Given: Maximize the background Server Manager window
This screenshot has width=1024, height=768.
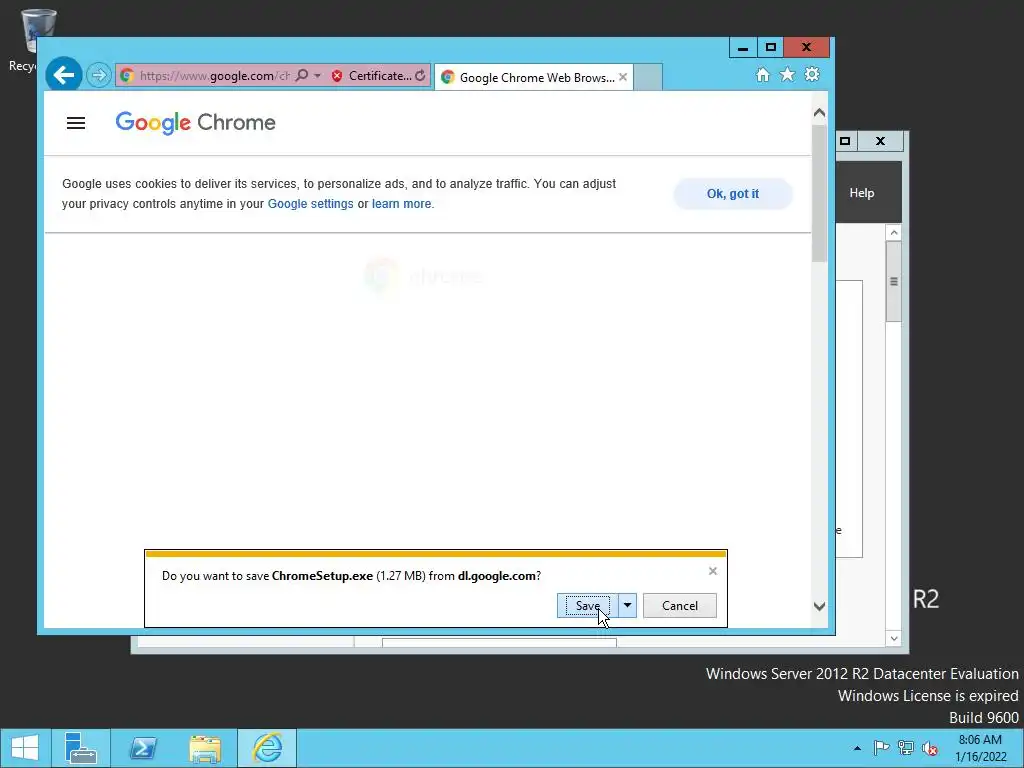Looking at the screenshot, I should (845, 141).
